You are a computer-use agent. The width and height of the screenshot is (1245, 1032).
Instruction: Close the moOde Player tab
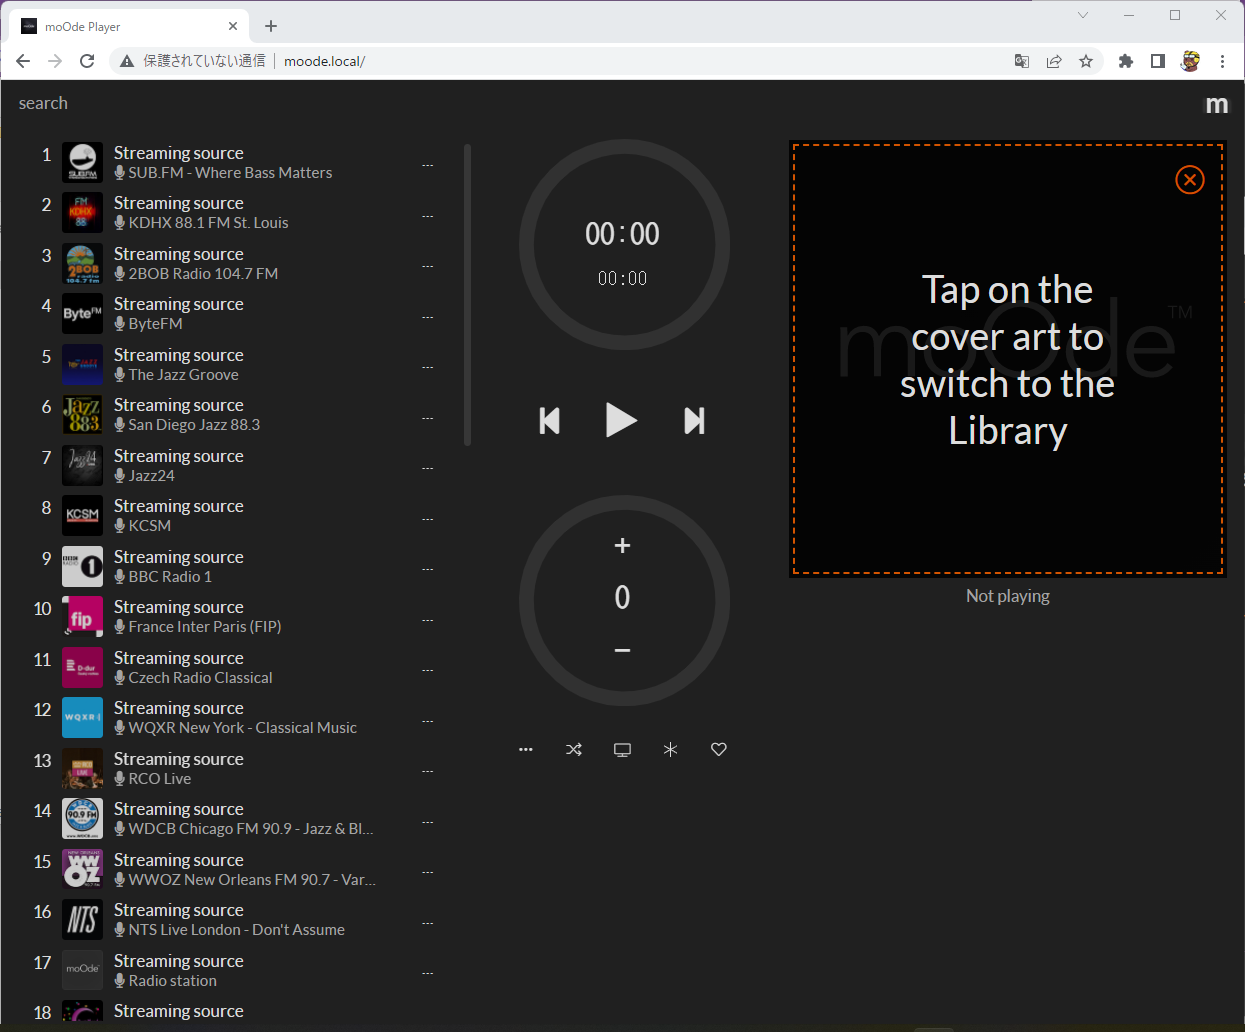pos(233,26)
